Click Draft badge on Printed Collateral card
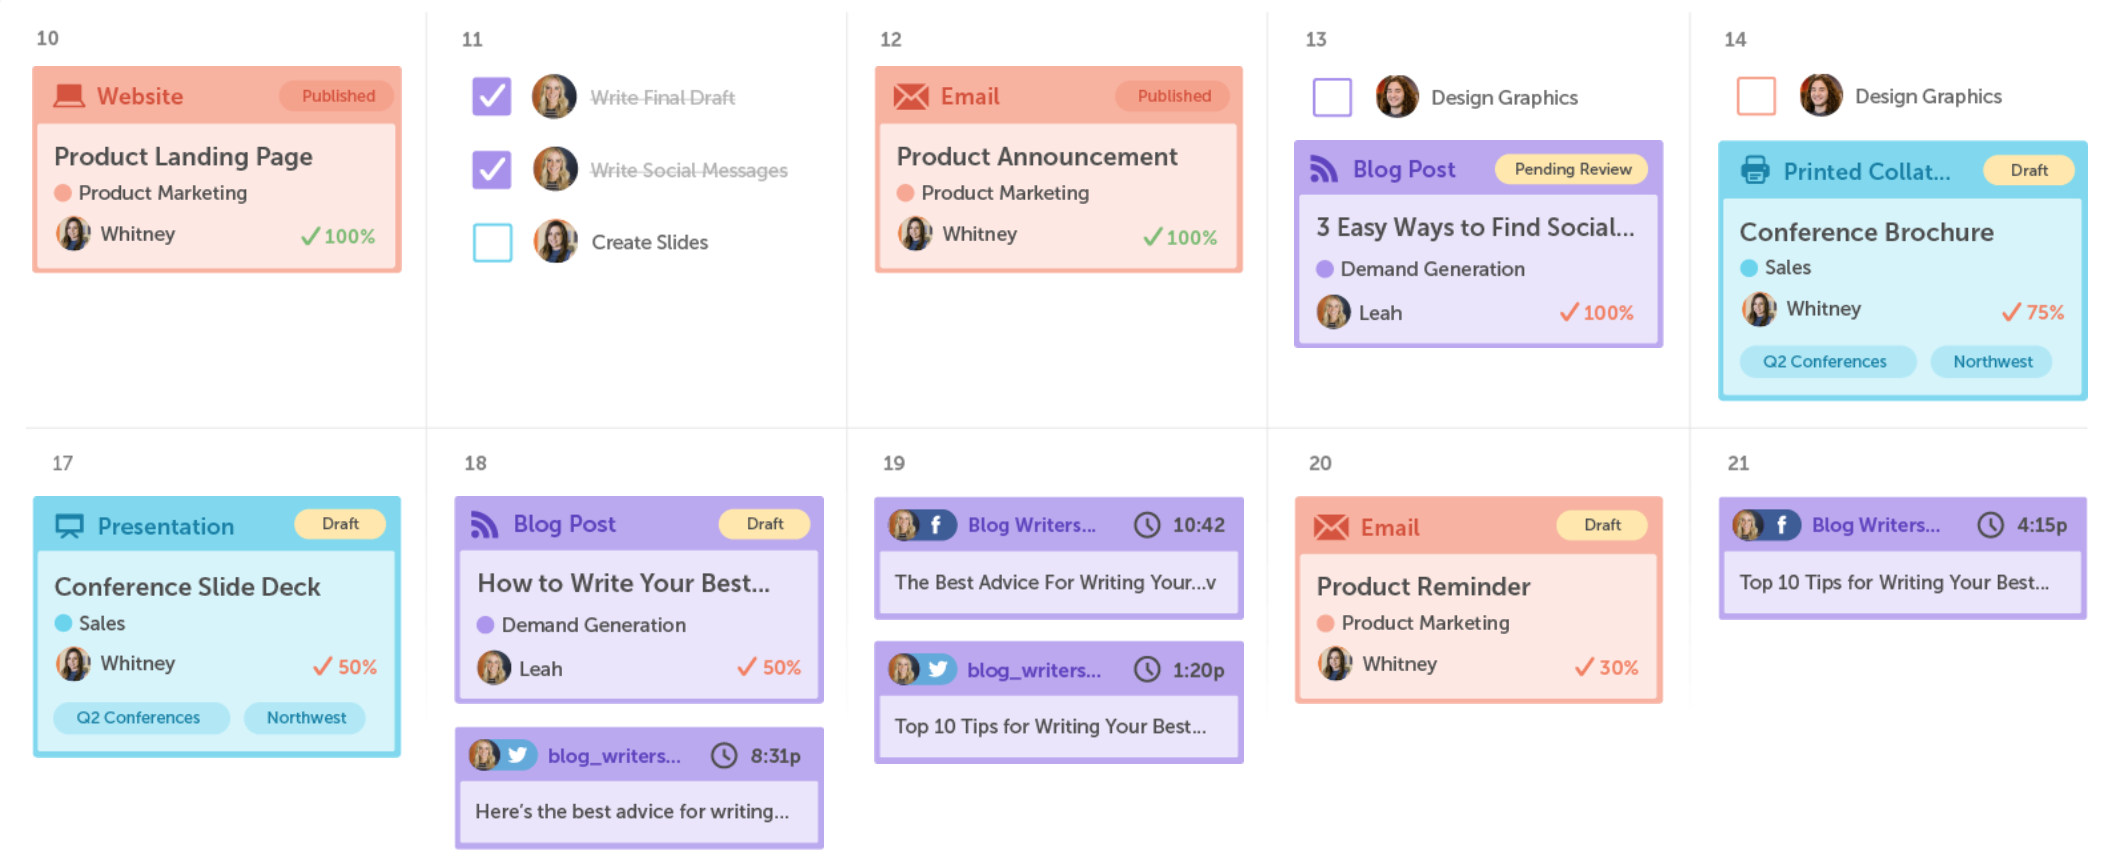 pyautogui.click(x=2029, y=170)
